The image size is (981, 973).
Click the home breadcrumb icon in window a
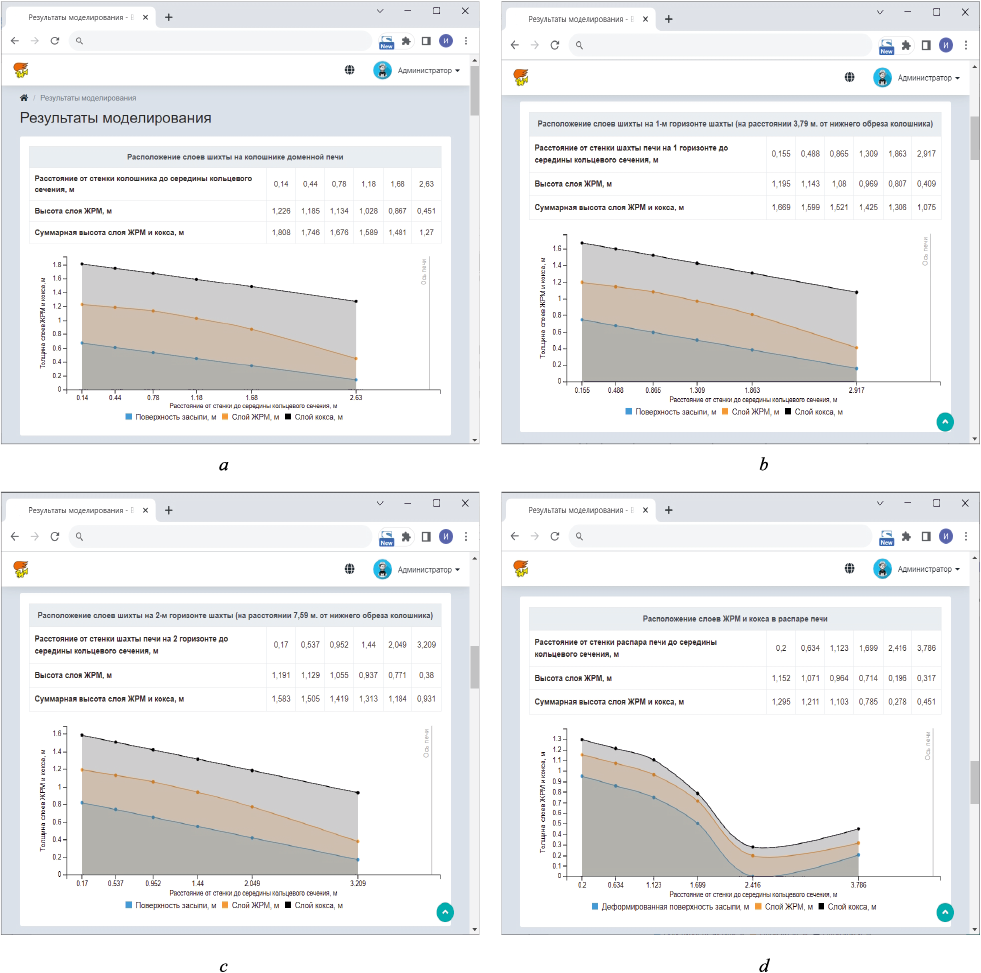24,98
